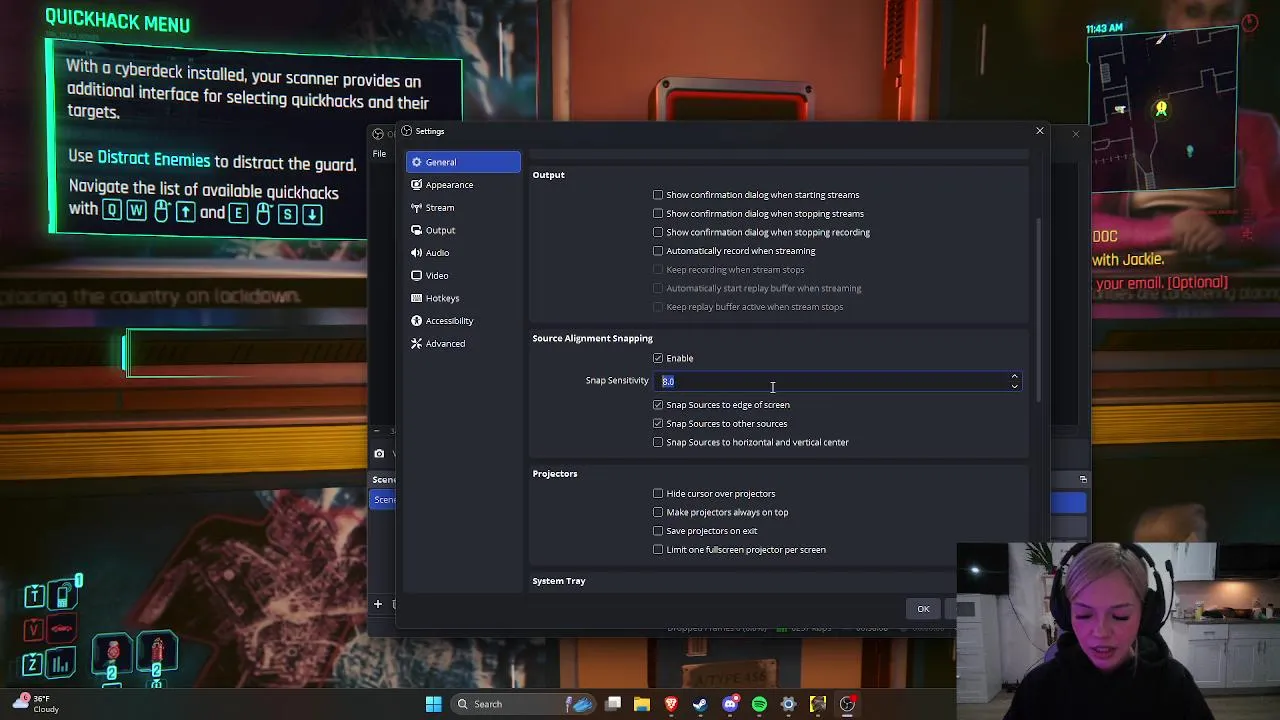The image size is (1280, 720).
Task: Close the Settings dialog with the X
Action: point(1039,131)
